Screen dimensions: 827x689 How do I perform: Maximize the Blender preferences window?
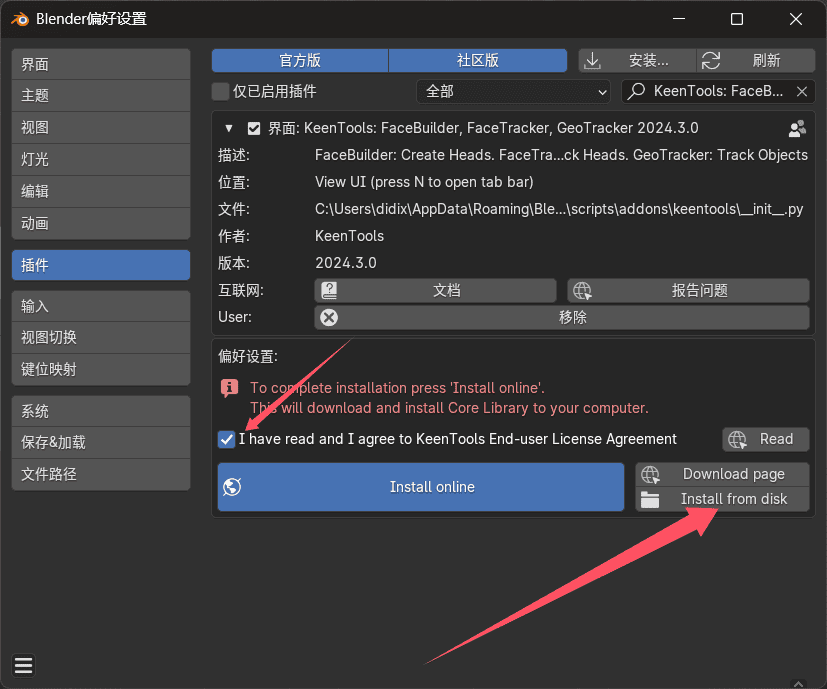tap(737, 20)
